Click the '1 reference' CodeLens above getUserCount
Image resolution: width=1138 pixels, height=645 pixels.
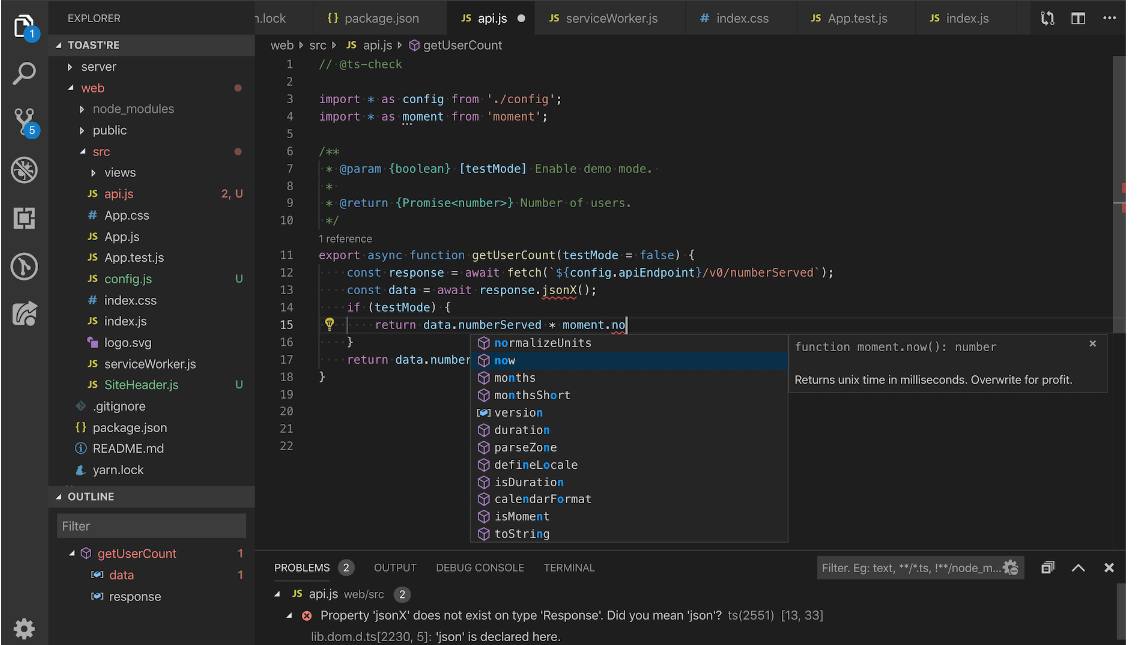[345, 238]
